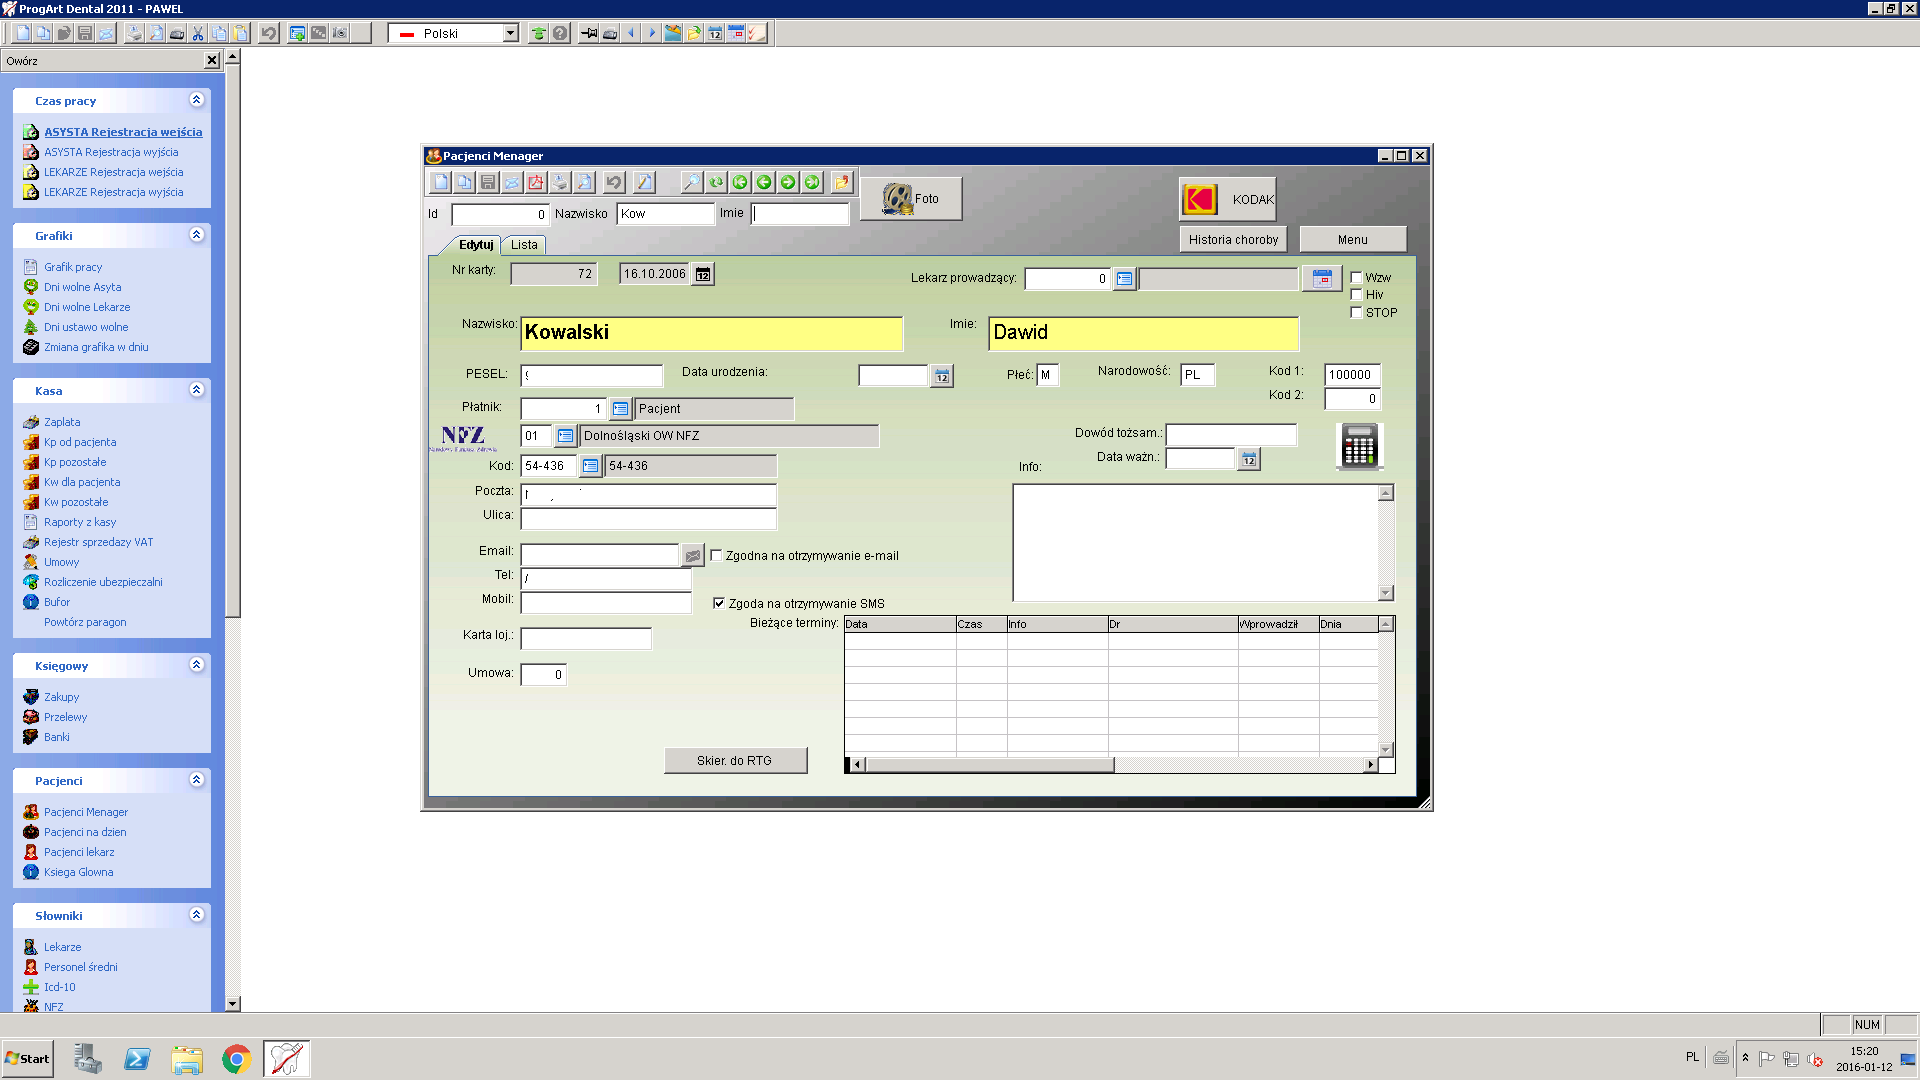Click the Historia choroby button
The height and width of the screenshot is (1080, 1920).
1233,240
